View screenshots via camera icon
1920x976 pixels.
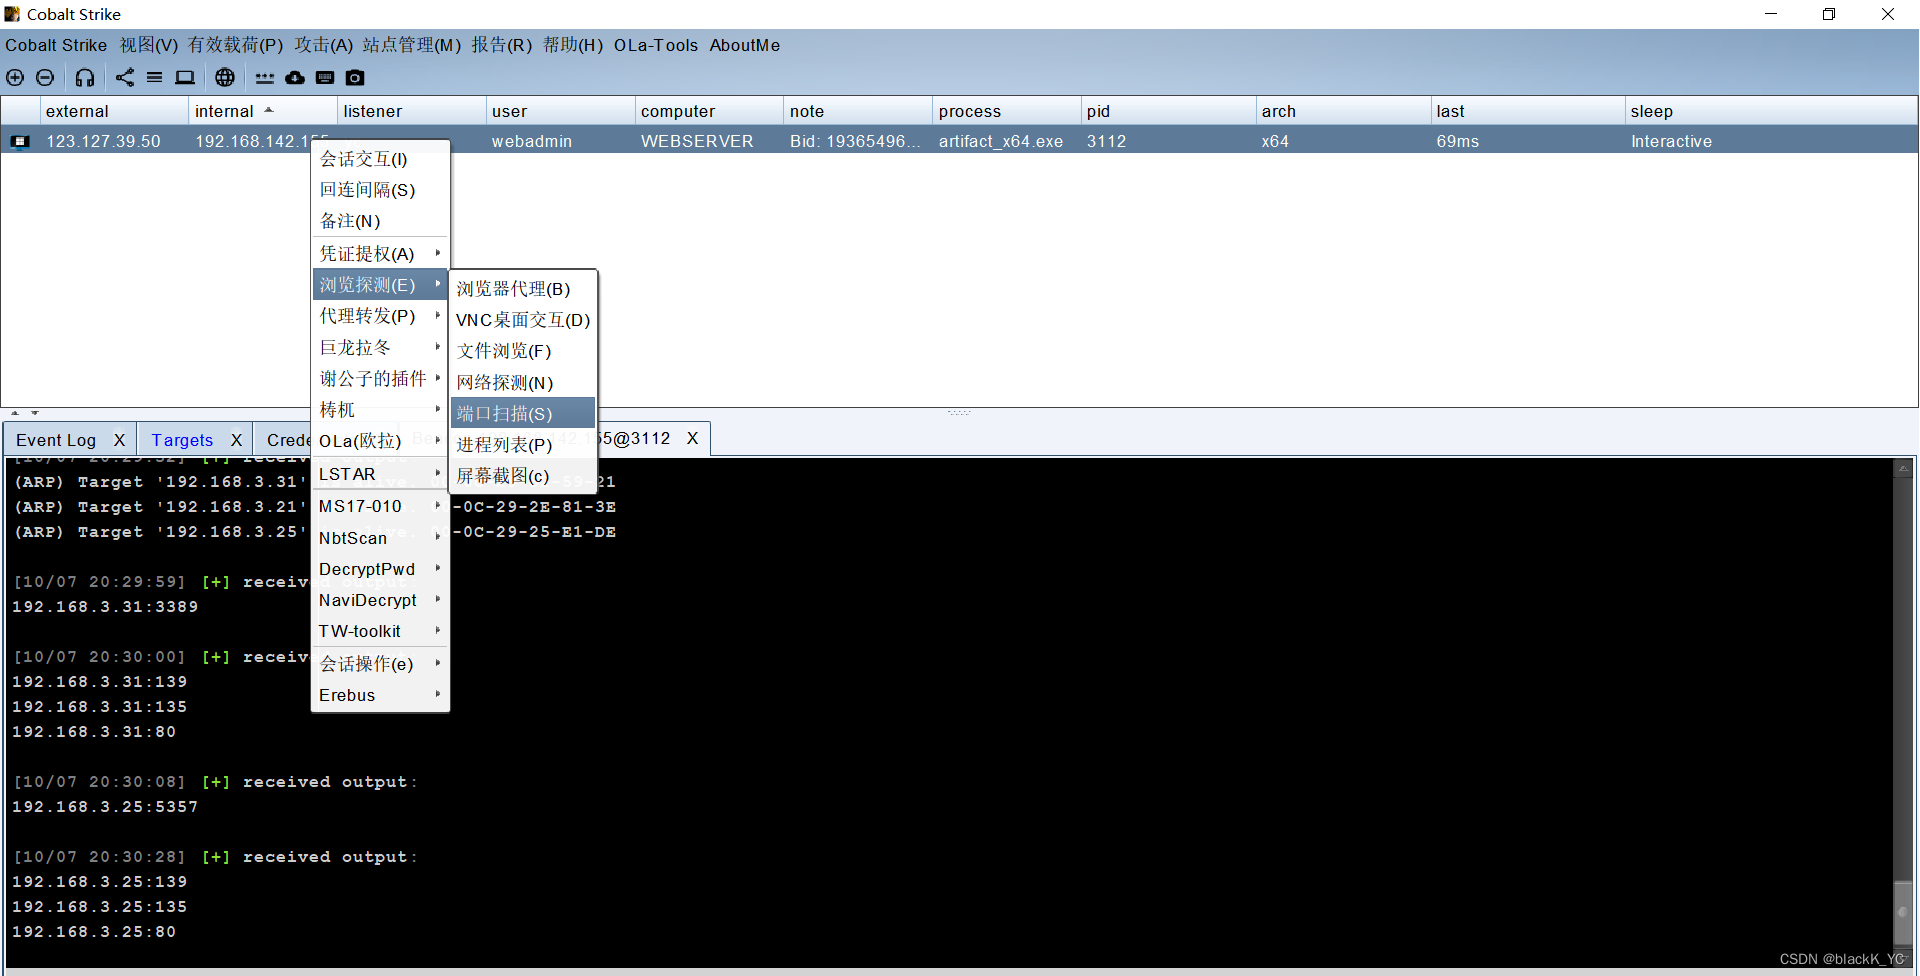point(354,77)
